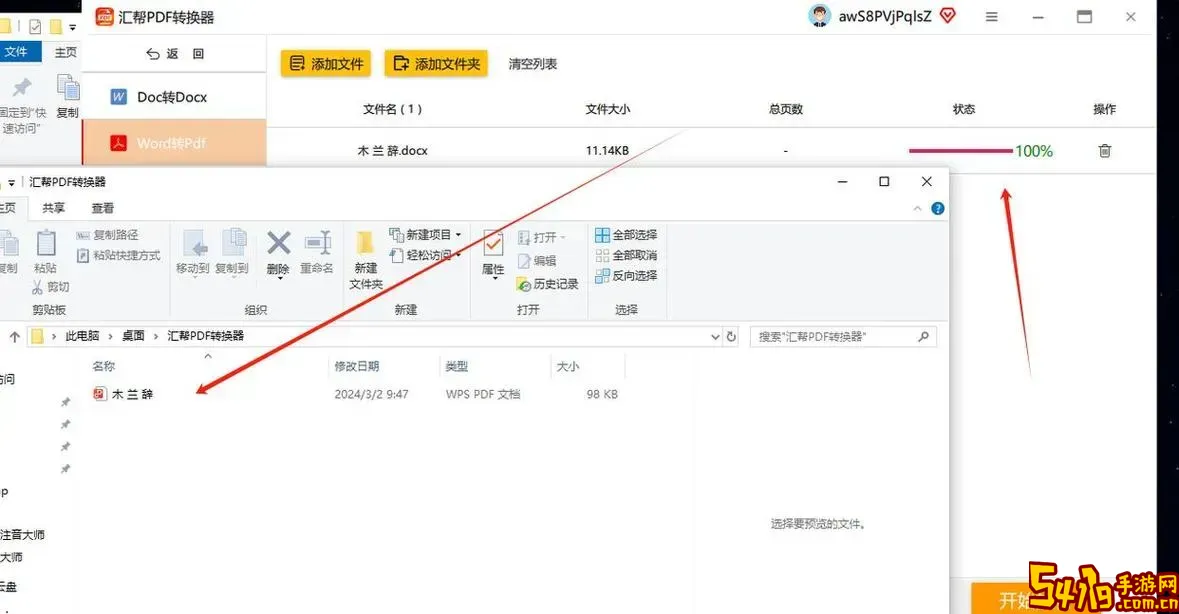Select Word转Pdf in converter sidebar
This screenshot has height=614, width=1179.
(x=173, y=143)
